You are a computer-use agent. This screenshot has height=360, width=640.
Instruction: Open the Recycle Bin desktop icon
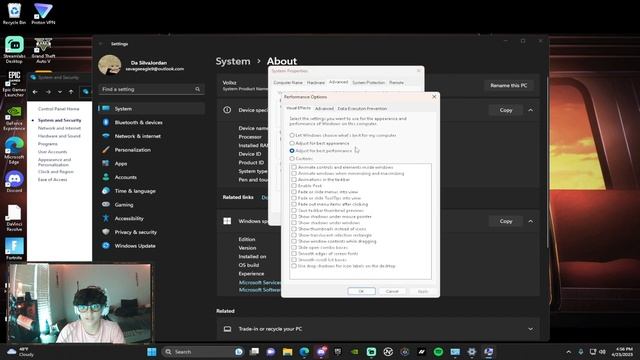pyautogui.click(x=14, y=13)
